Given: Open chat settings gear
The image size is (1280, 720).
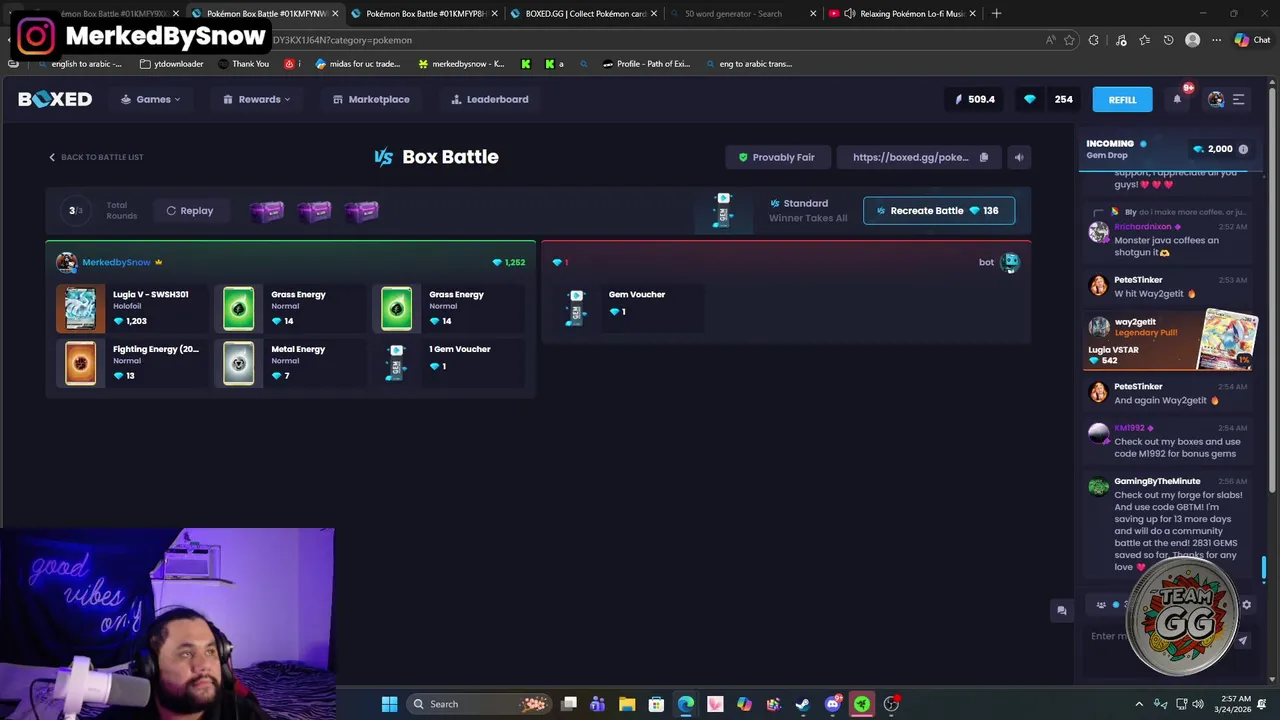Looking at the screenshot, I should (1246, 605).
